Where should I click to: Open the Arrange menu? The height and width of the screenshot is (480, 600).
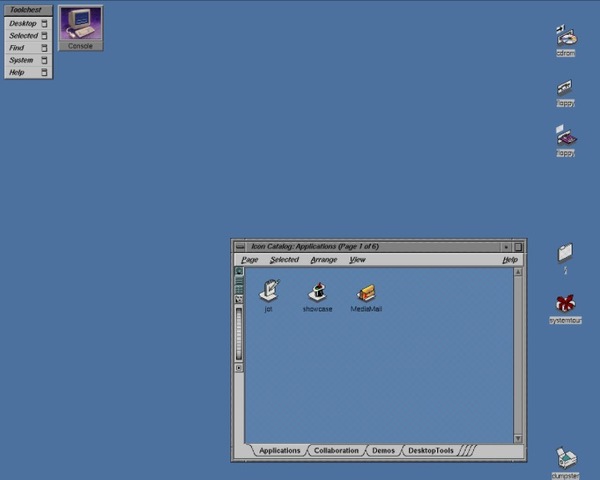tap(324, 260)
